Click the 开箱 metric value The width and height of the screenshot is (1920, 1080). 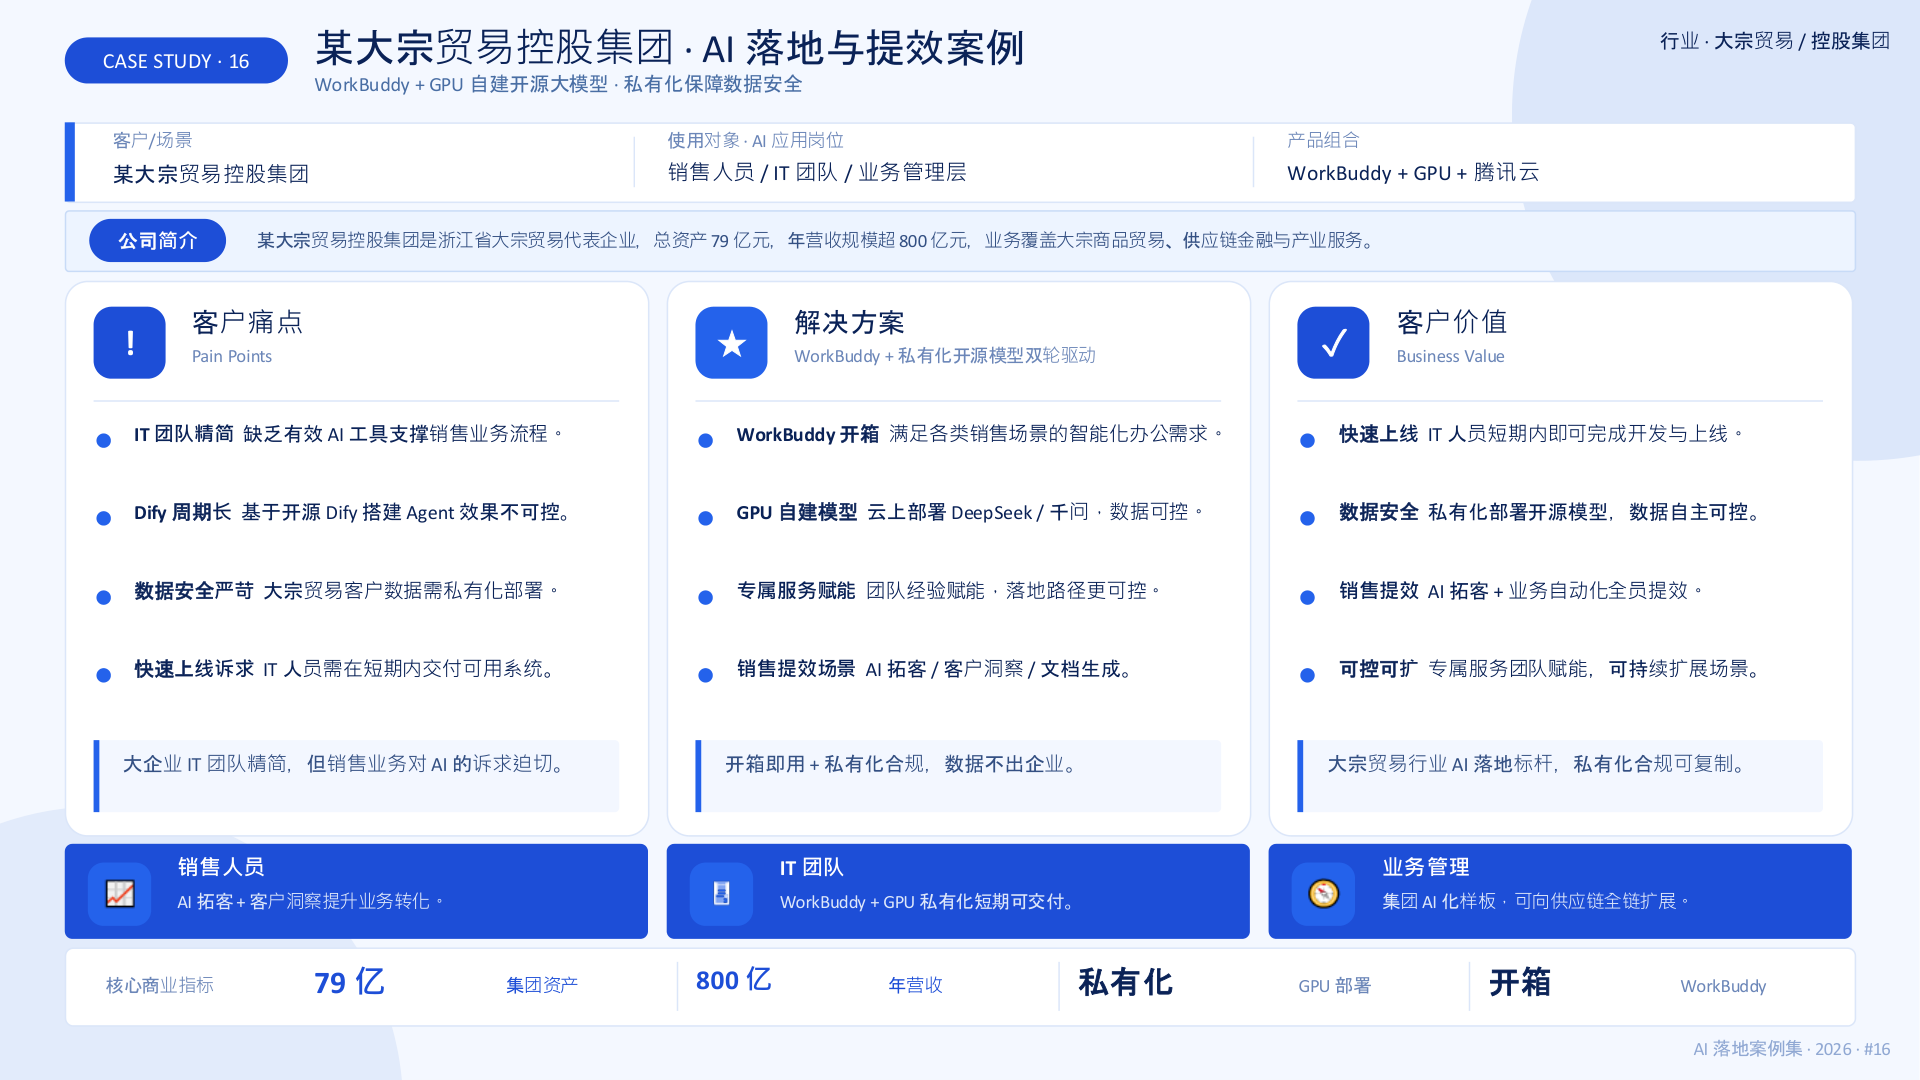click(1520, 982)
